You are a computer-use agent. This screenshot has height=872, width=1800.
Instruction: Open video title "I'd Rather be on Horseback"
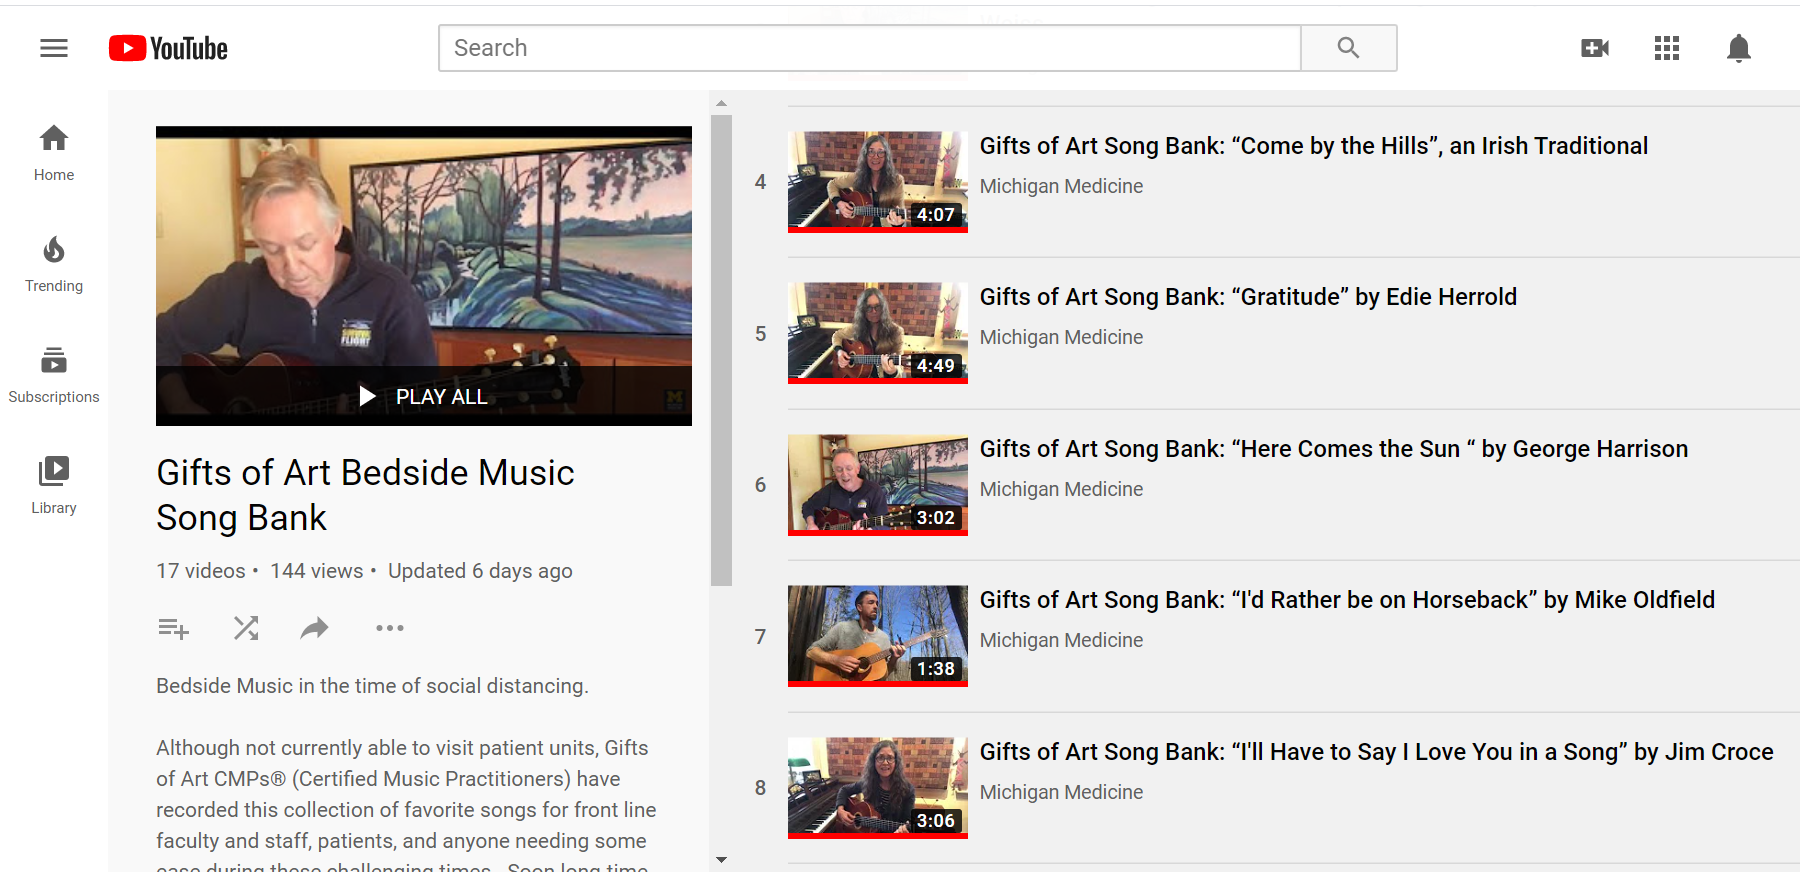point(1347,600)
